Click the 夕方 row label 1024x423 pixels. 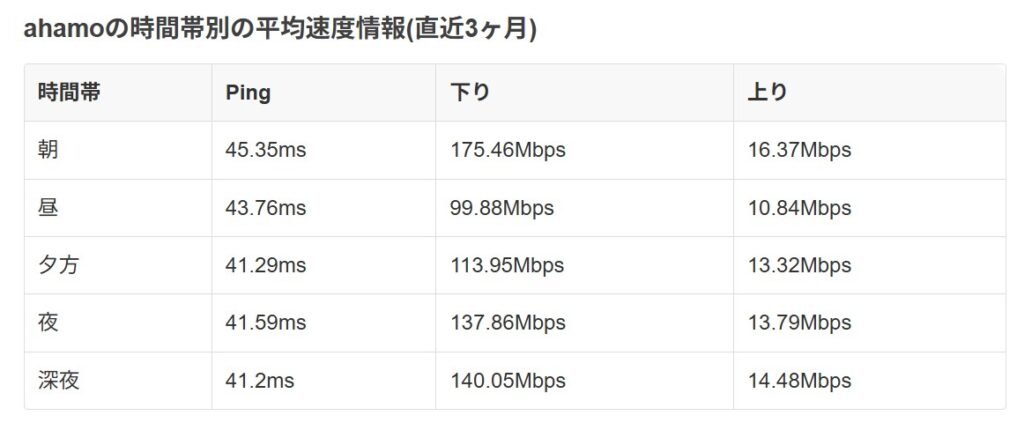[x=59, y=266]
